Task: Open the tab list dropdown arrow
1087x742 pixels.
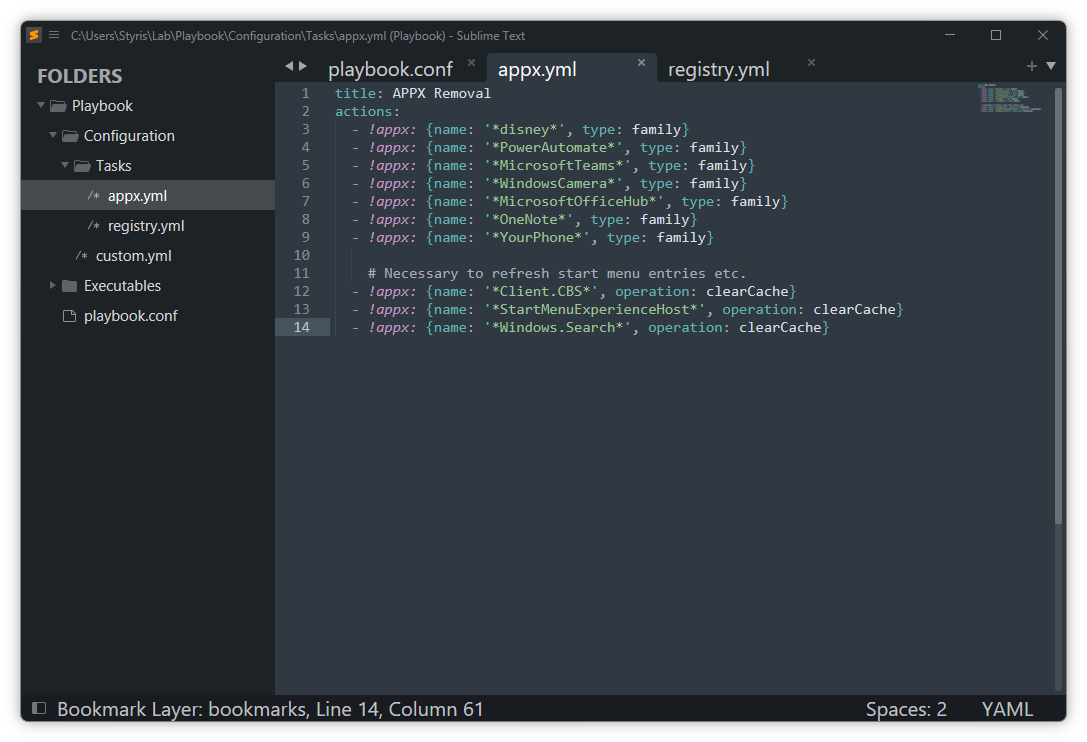Action: click(x=1051, y=66)
